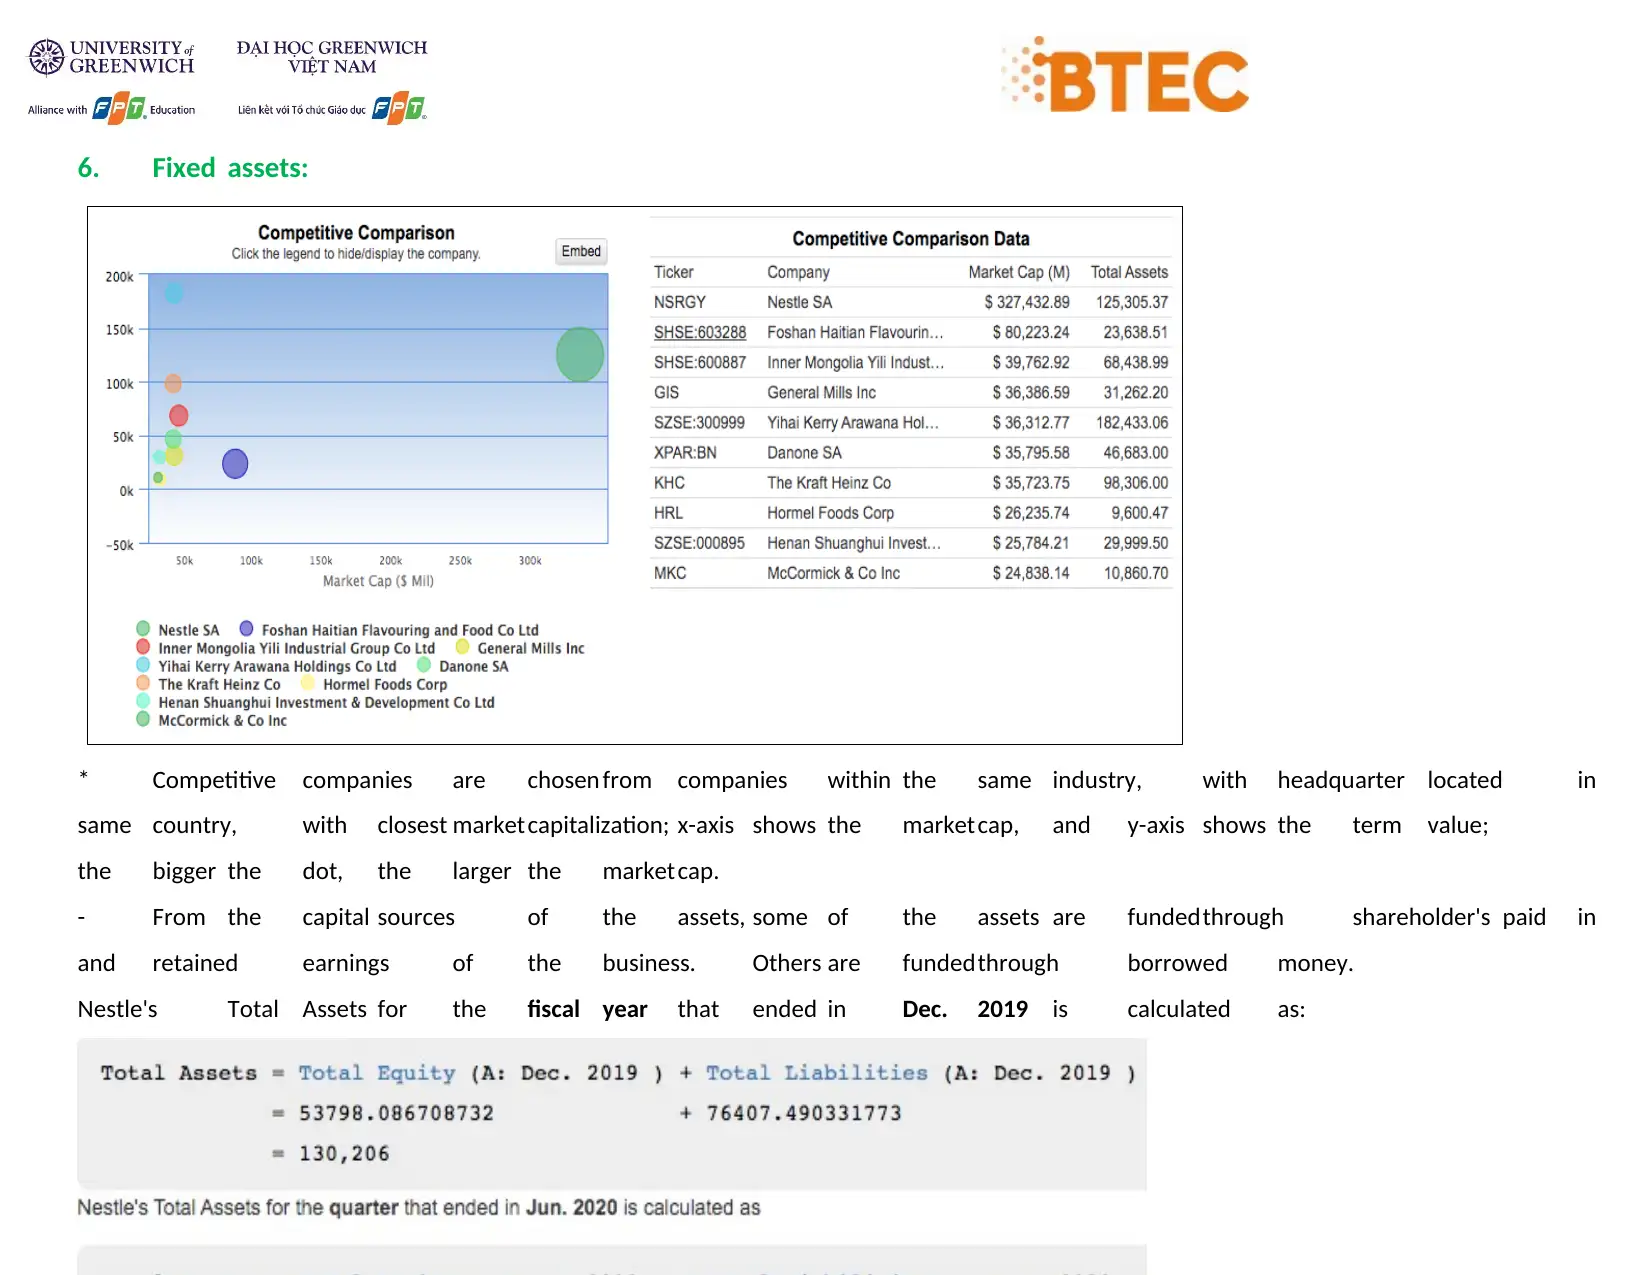This screenshot has width=1651, height=1275.
Task: Click the Market Cap ($ Mil) axis label
Action: coord(378,581)
